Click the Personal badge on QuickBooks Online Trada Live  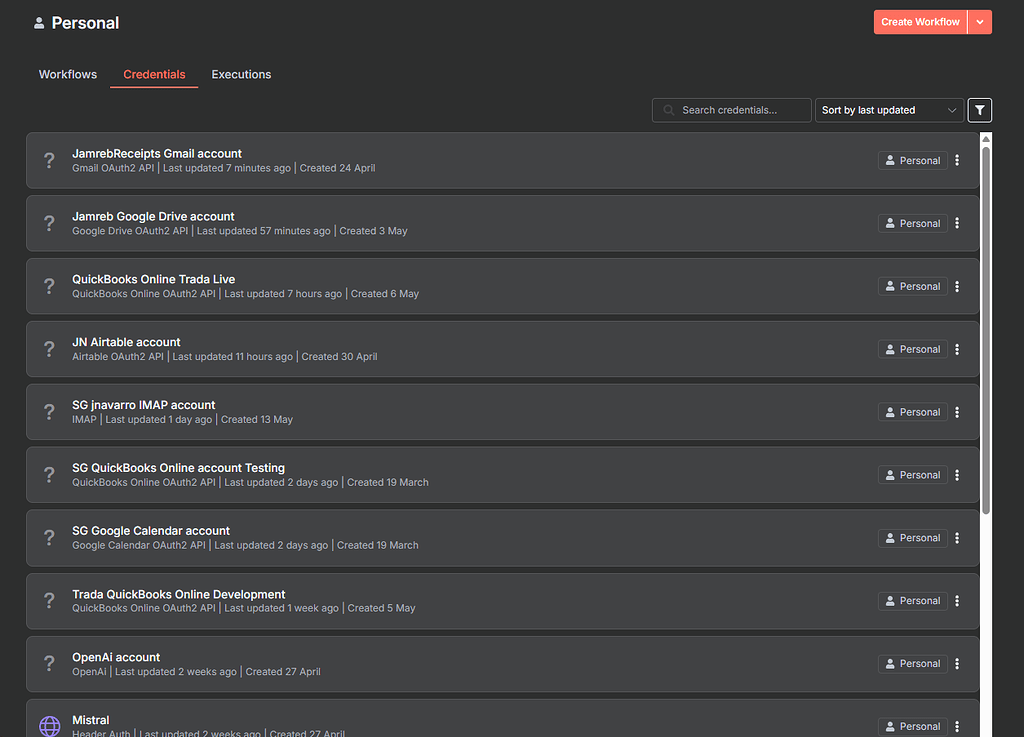pyautogui.click(x=912, y=285)
